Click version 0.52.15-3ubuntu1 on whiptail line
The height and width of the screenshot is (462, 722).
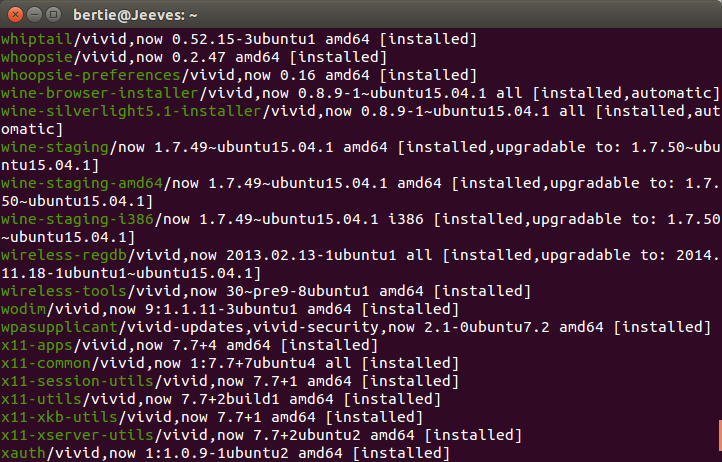pyautogui.click(x=244, y=39)
